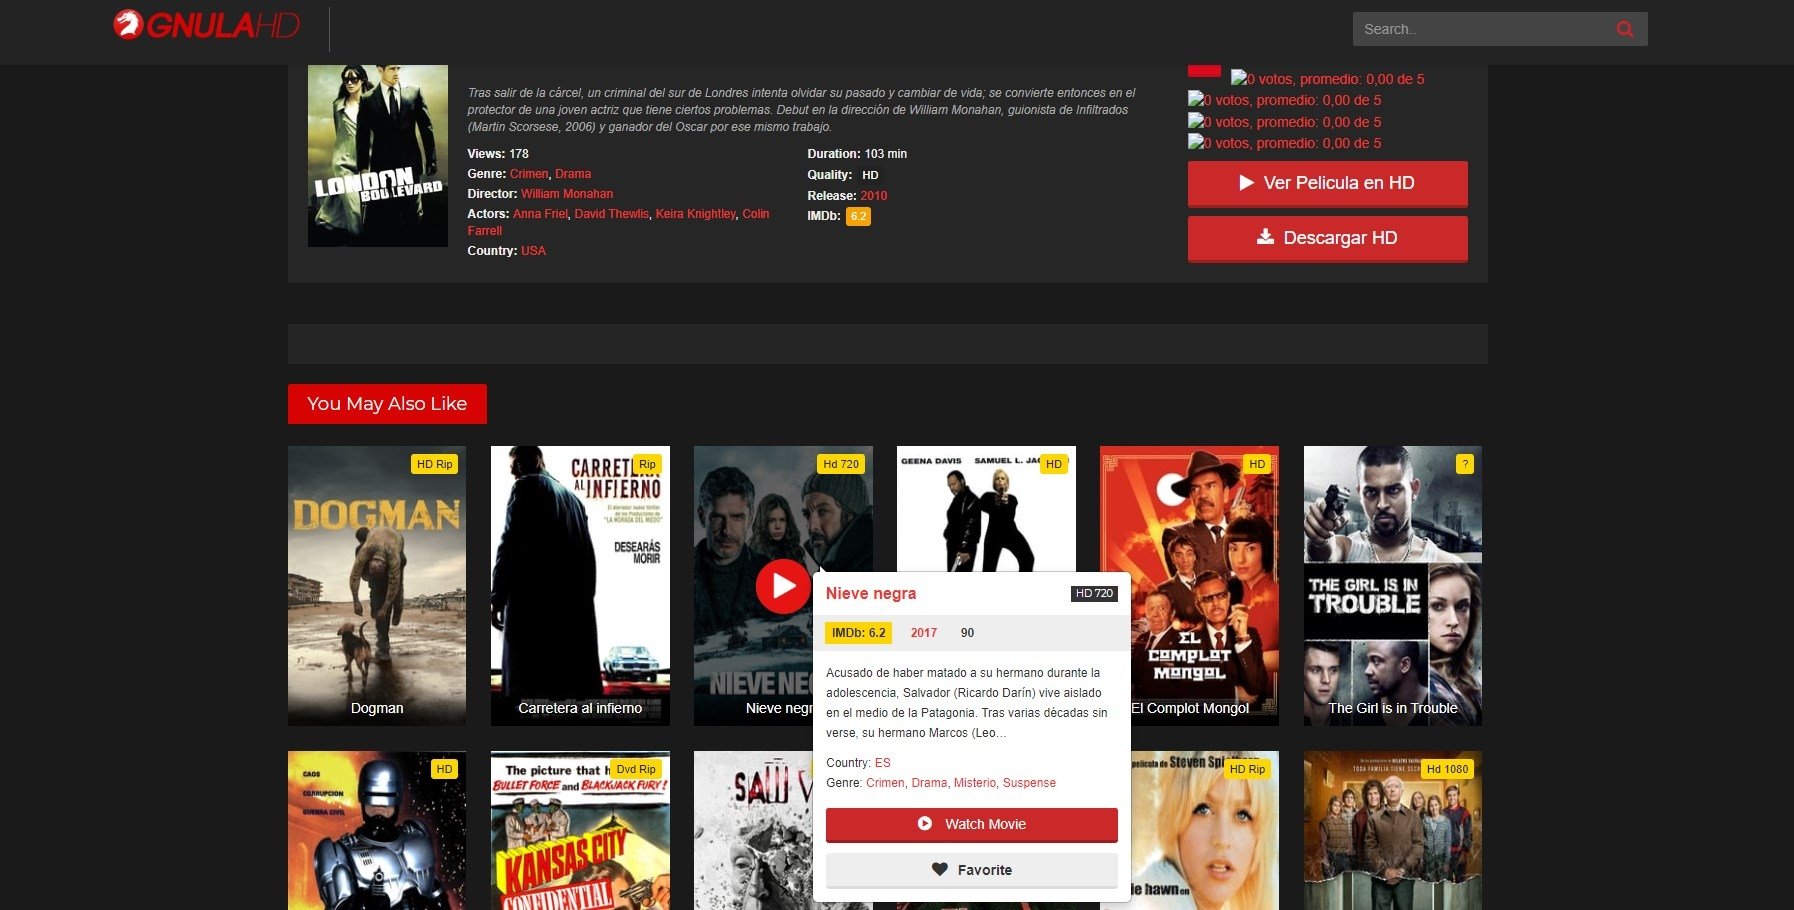Open the London Boulevard poster

(377, 155)
